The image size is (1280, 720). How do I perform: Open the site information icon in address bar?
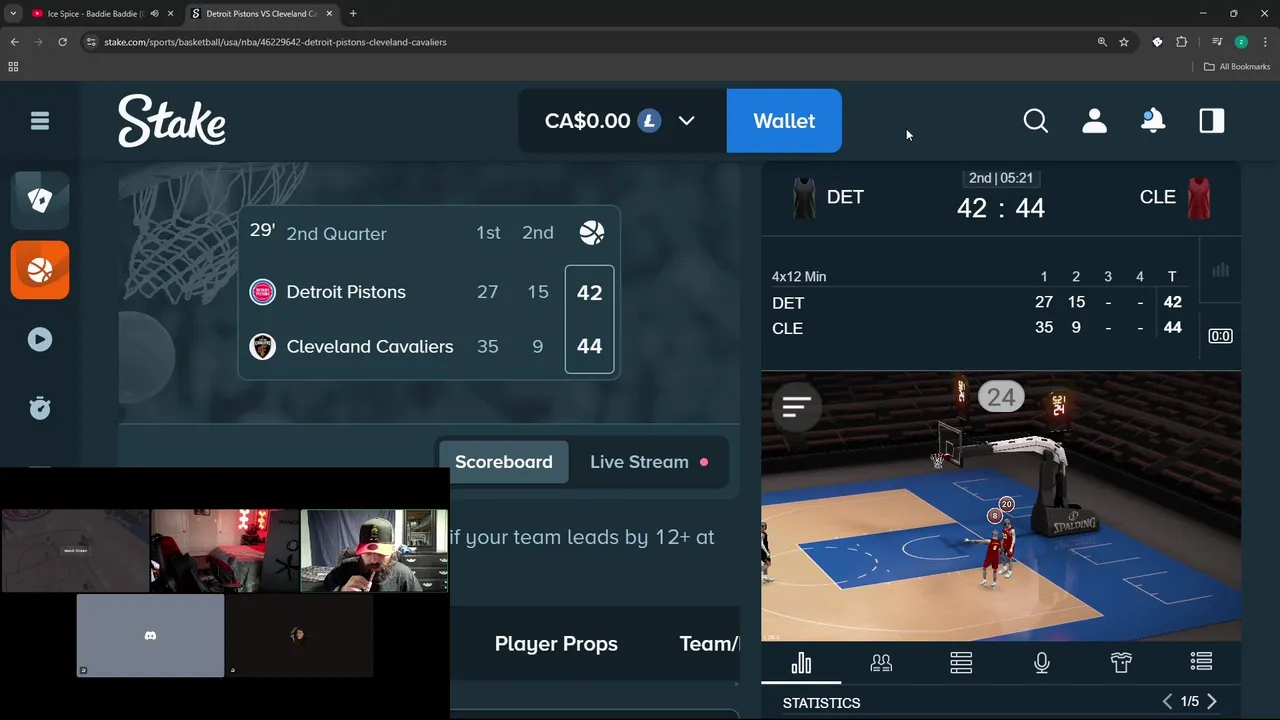tap(91, 42)
